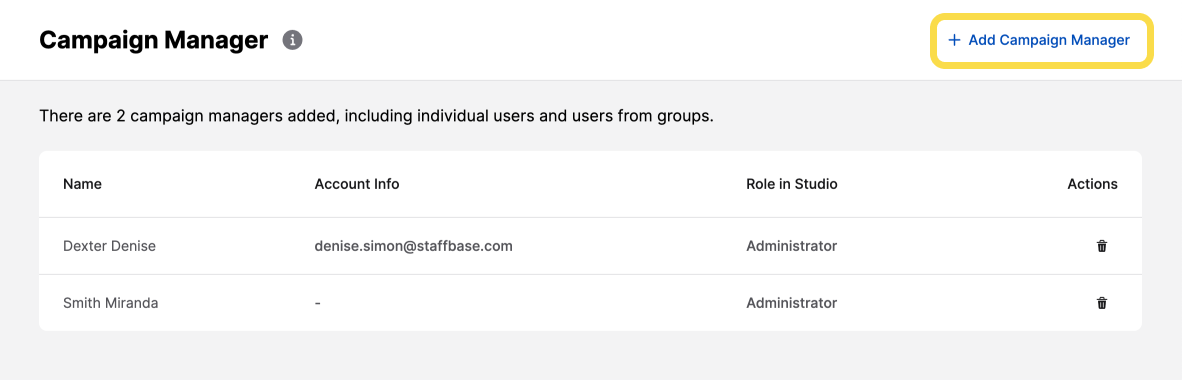Click the info icon beside Campaign Manager

(x=293, y=40)
